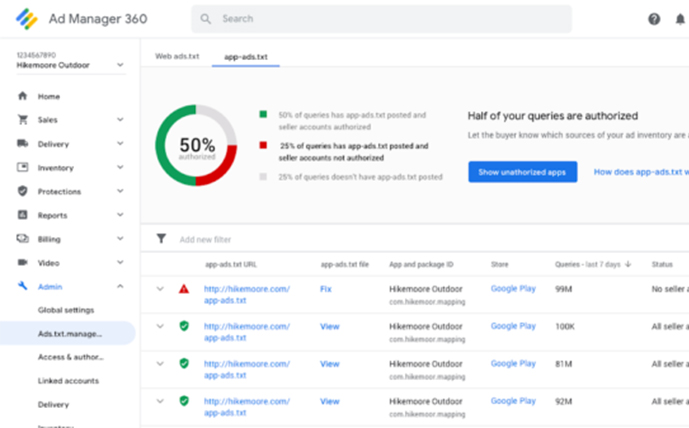Viewport: 689px width, 428px height.
Task: Select Ads.txt management menu item
Action: click(69, 334)
